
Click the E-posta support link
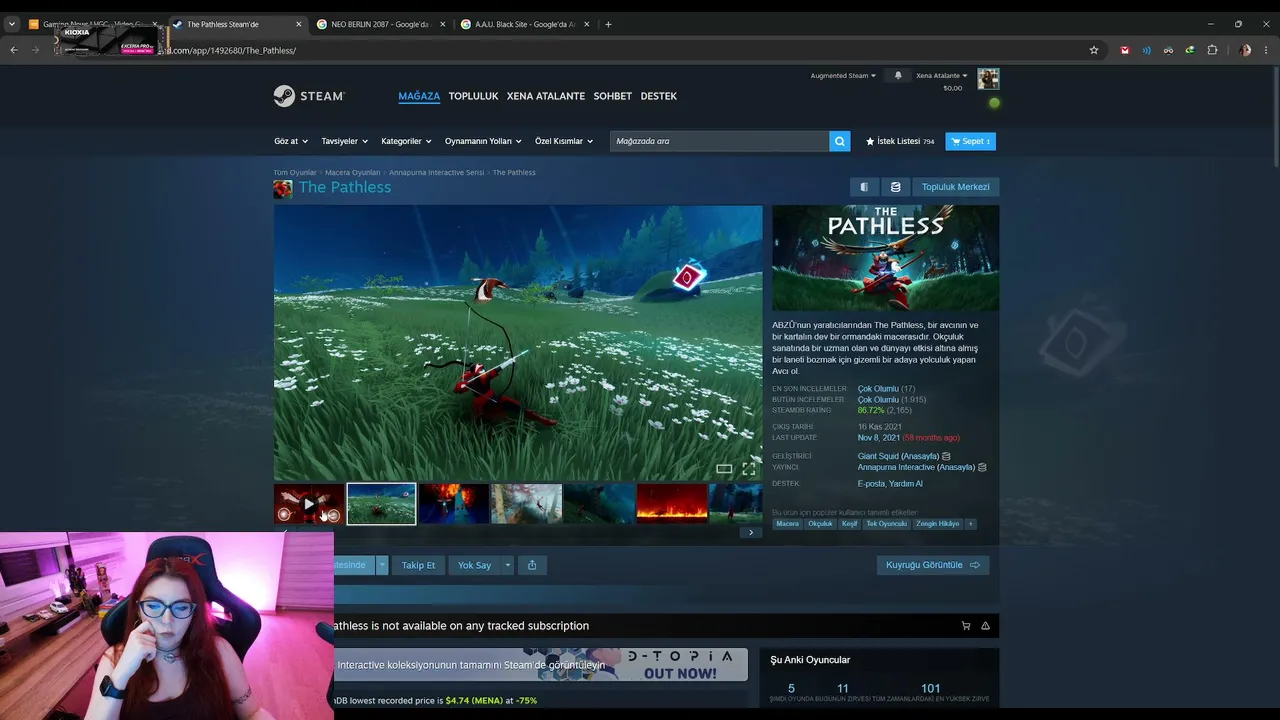pyautogui.click(x=871, y=484)
